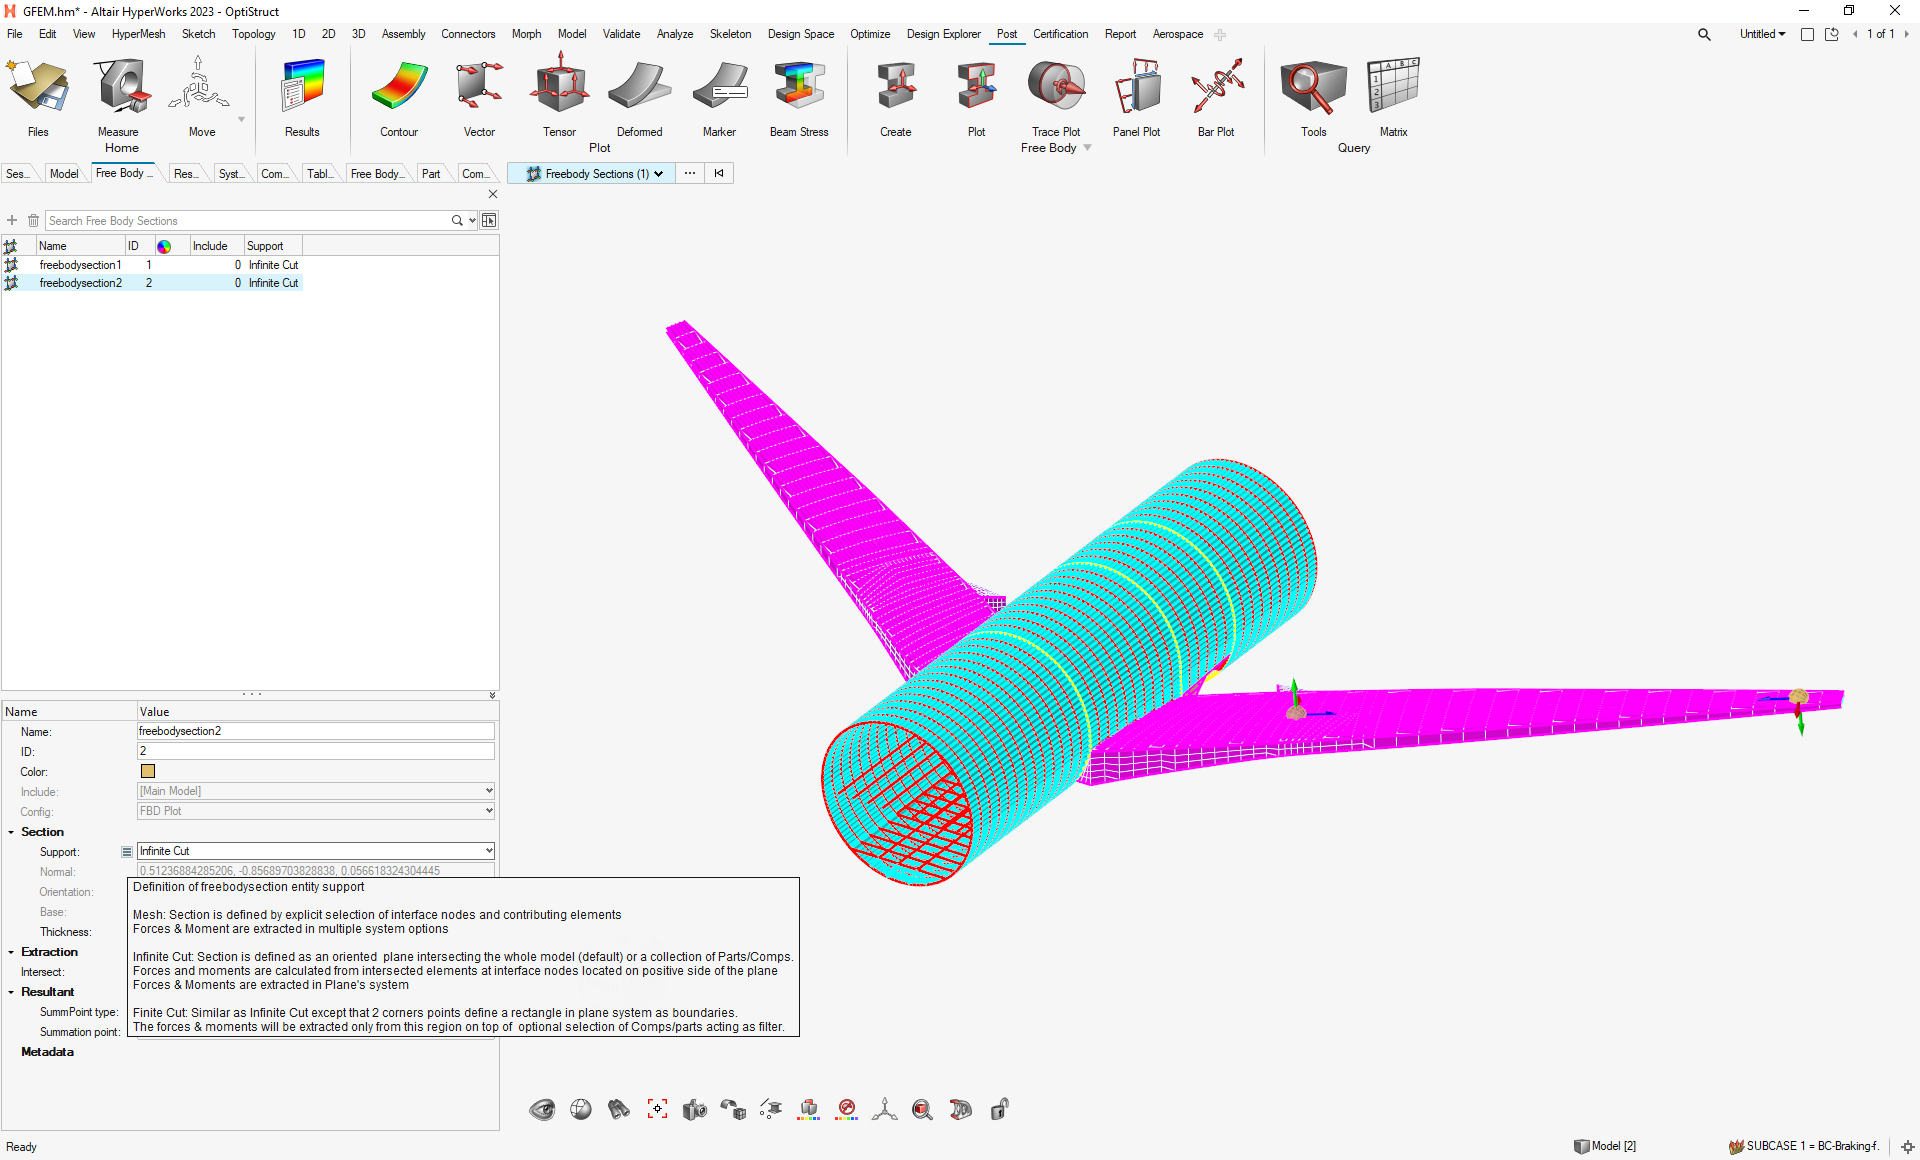Toggle the unlock padlock icon

pos(999,1109)
